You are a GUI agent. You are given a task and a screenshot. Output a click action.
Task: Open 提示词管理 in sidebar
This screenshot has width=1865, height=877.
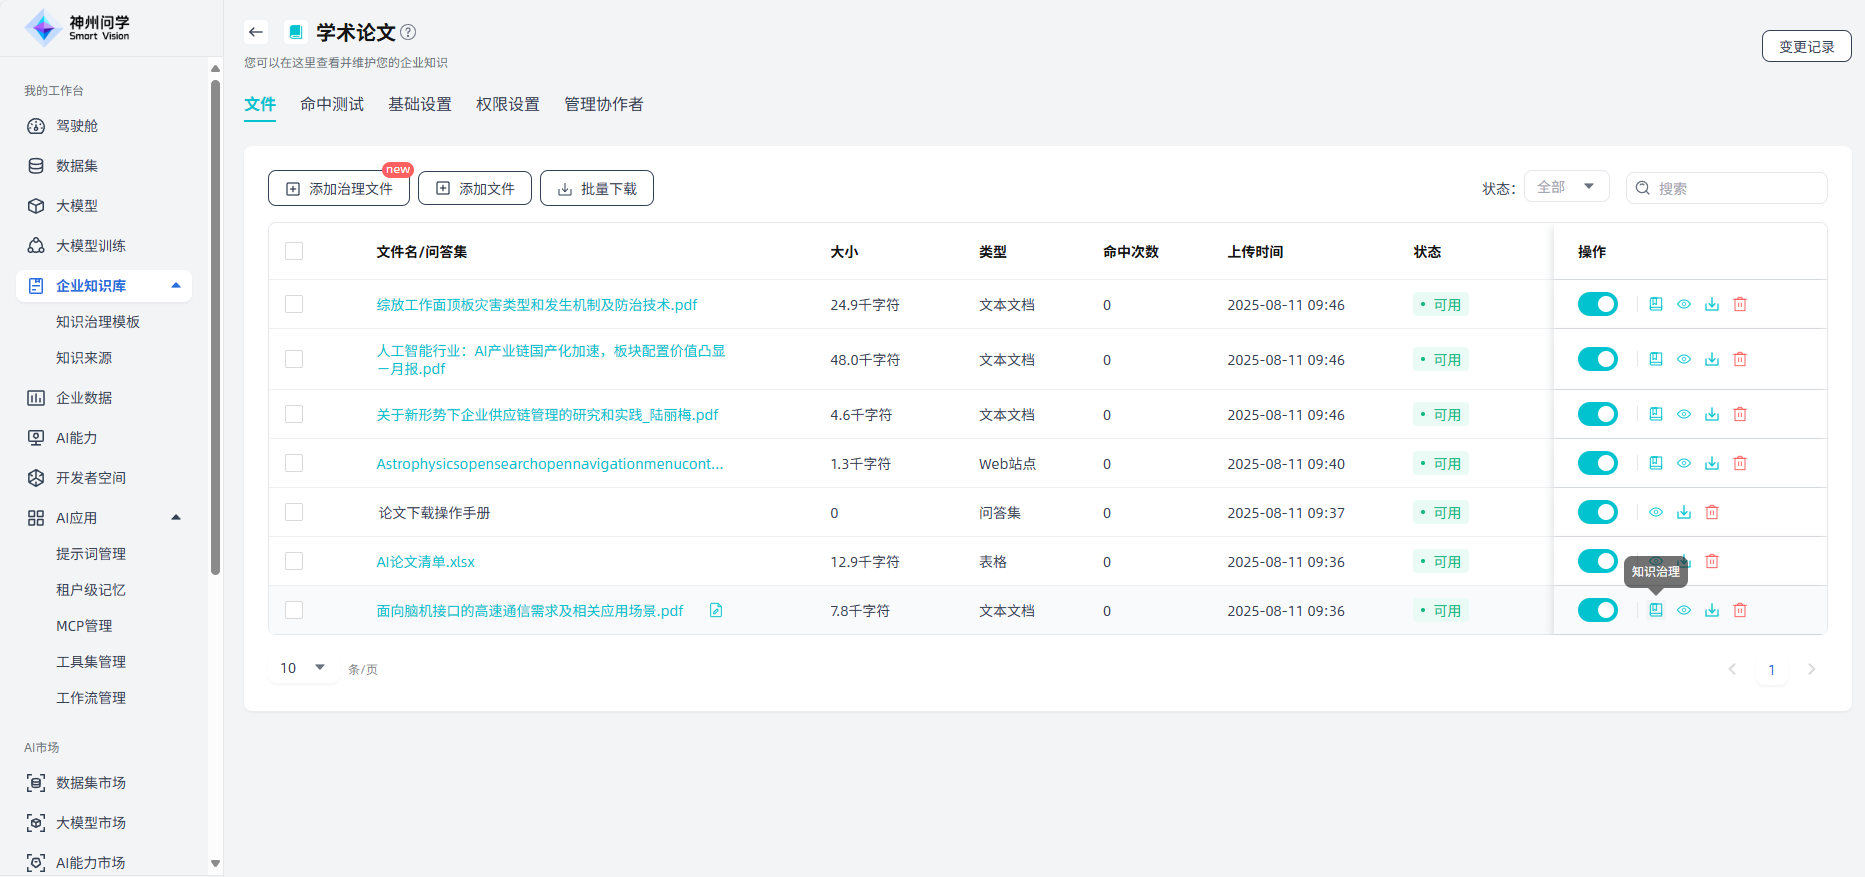point(91,554)
